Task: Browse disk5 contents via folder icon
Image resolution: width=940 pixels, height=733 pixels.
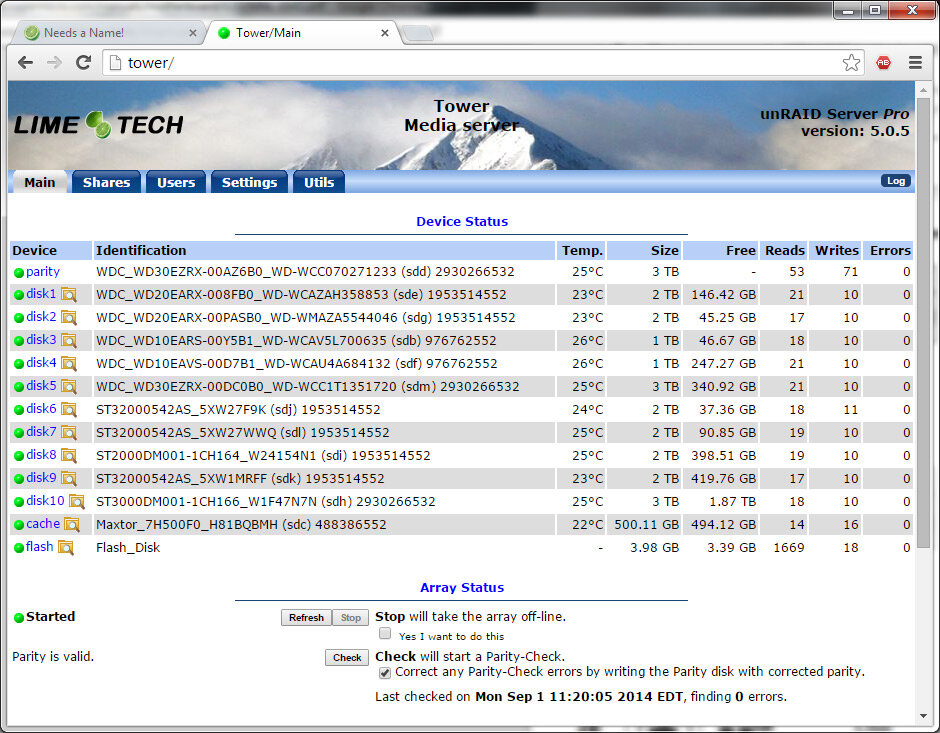Action: [69, 387]
